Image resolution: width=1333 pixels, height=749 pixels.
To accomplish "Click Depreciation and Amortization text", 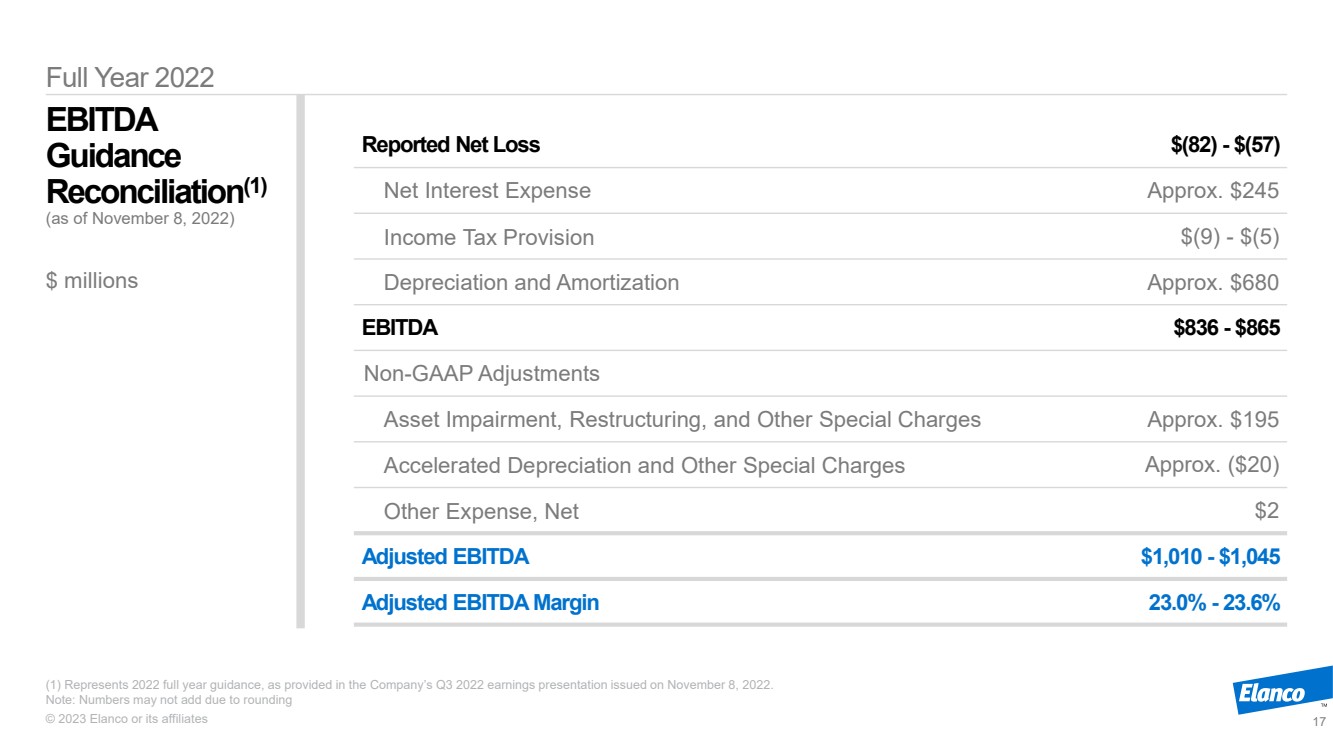I will point(531,282).
